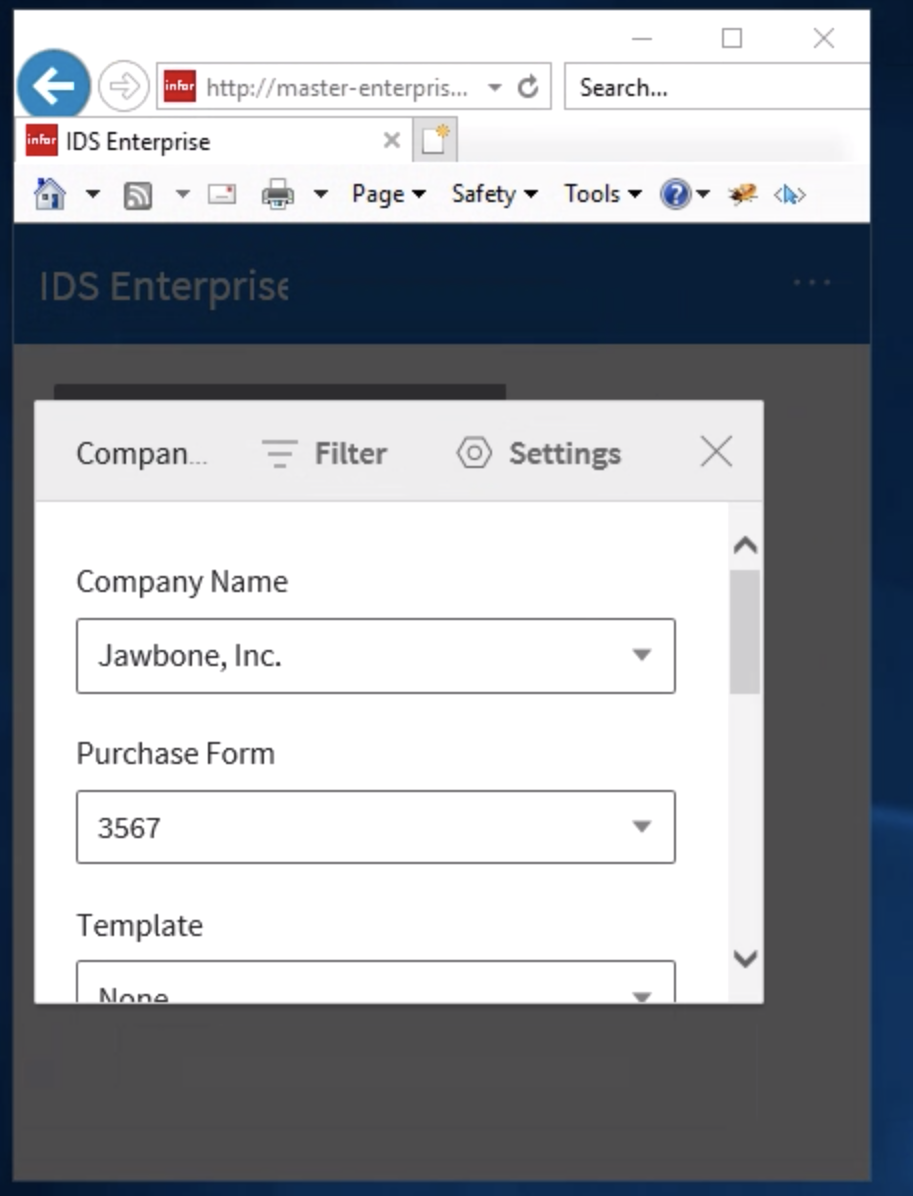Click the Template label

[x=140, y=925]
